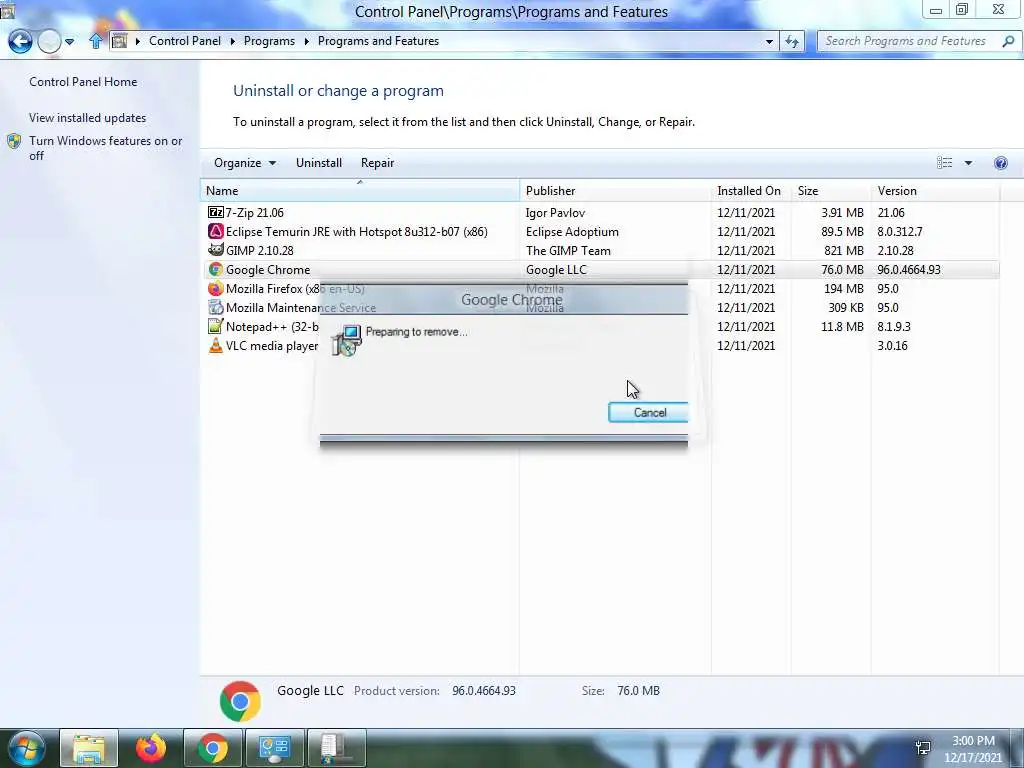Select Eclipse Temurin JRE with Hotspot entry
This screenshot has width=1024, height=768.
pyautogui.click(x=357, y=232)
